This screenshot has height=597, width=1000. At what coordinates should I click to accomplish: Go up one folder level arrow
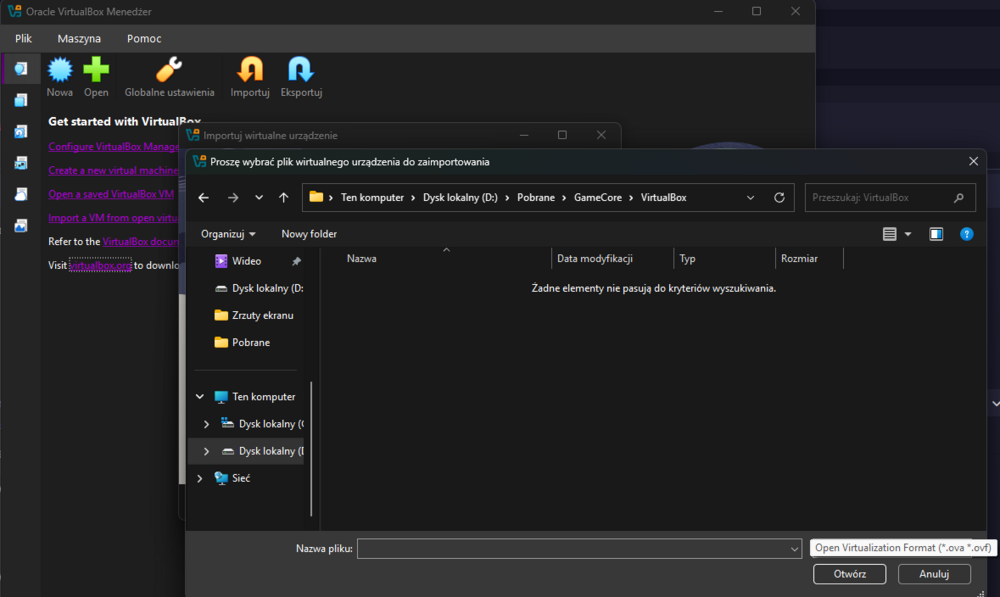click(x=284, y=198)
